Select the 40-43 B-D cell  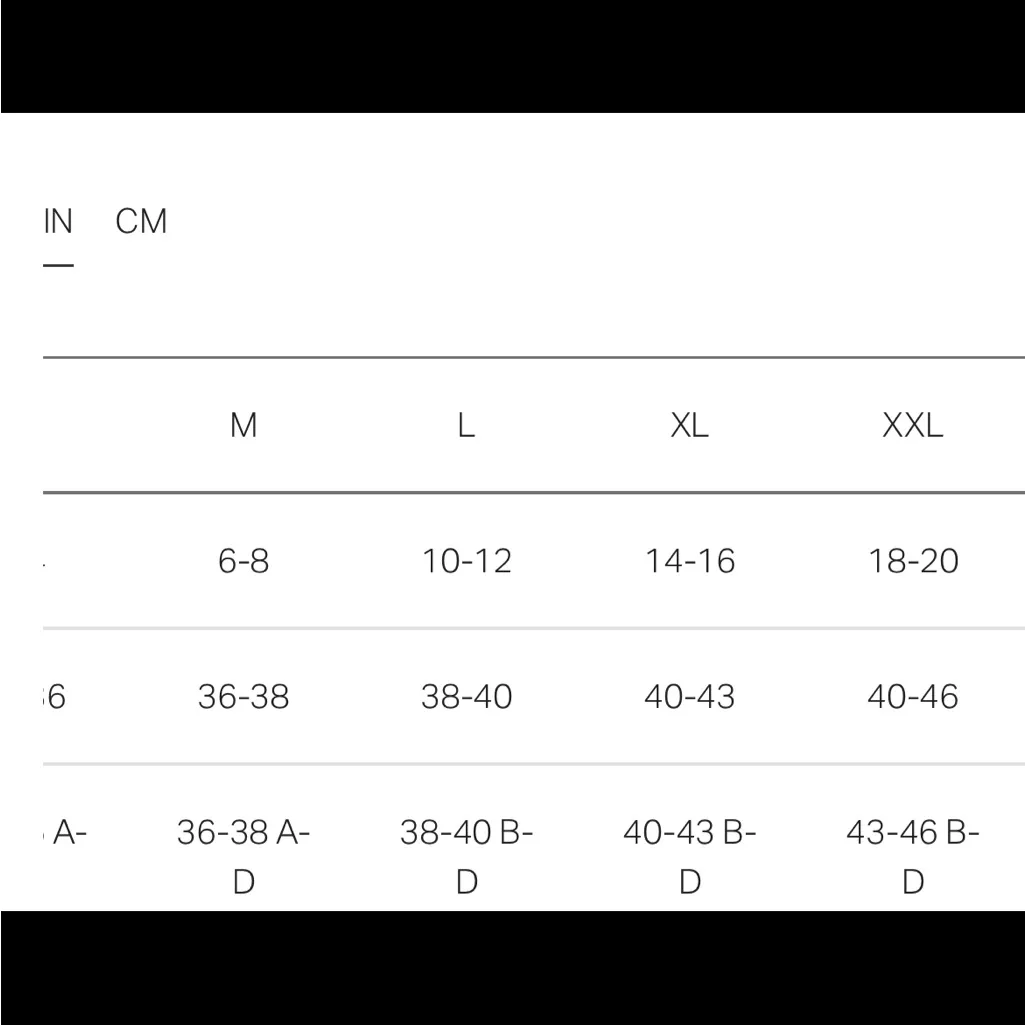pos(689,856)
